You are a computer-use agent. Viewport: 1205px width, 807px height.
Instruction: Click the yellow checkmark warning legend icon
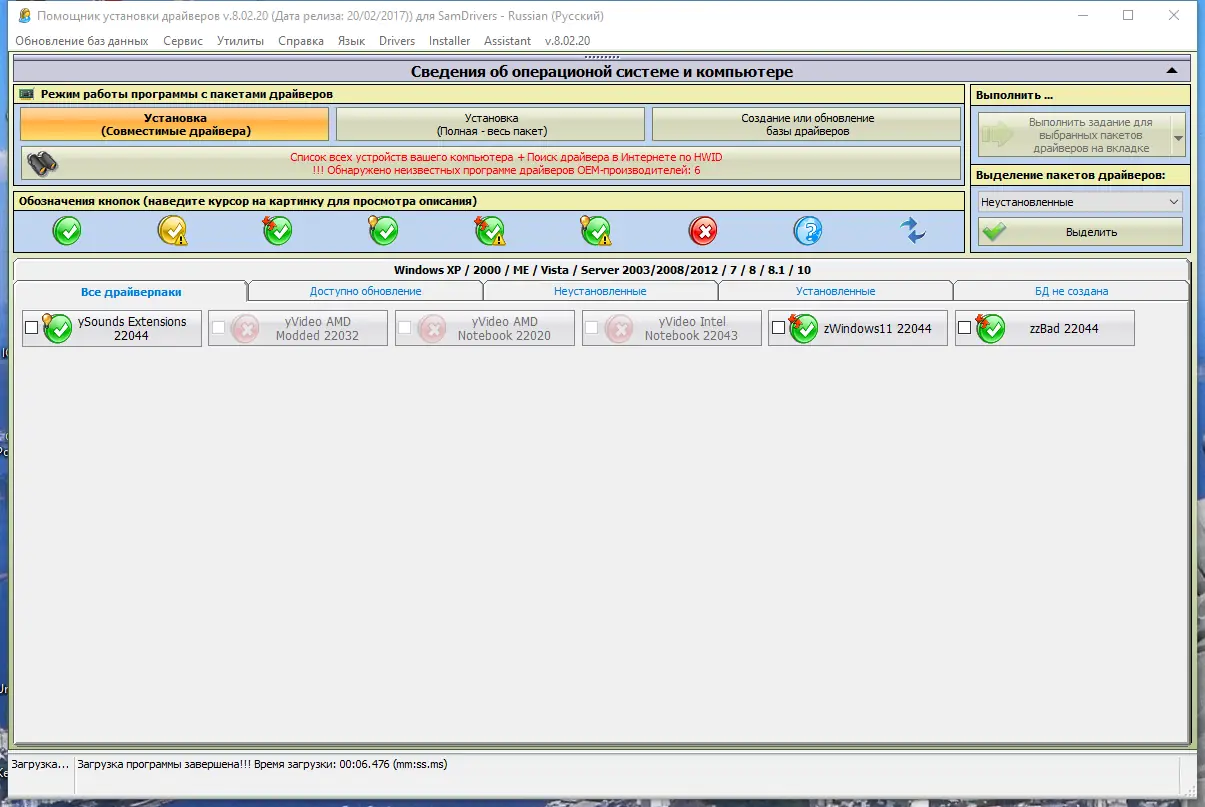point(172,231)
